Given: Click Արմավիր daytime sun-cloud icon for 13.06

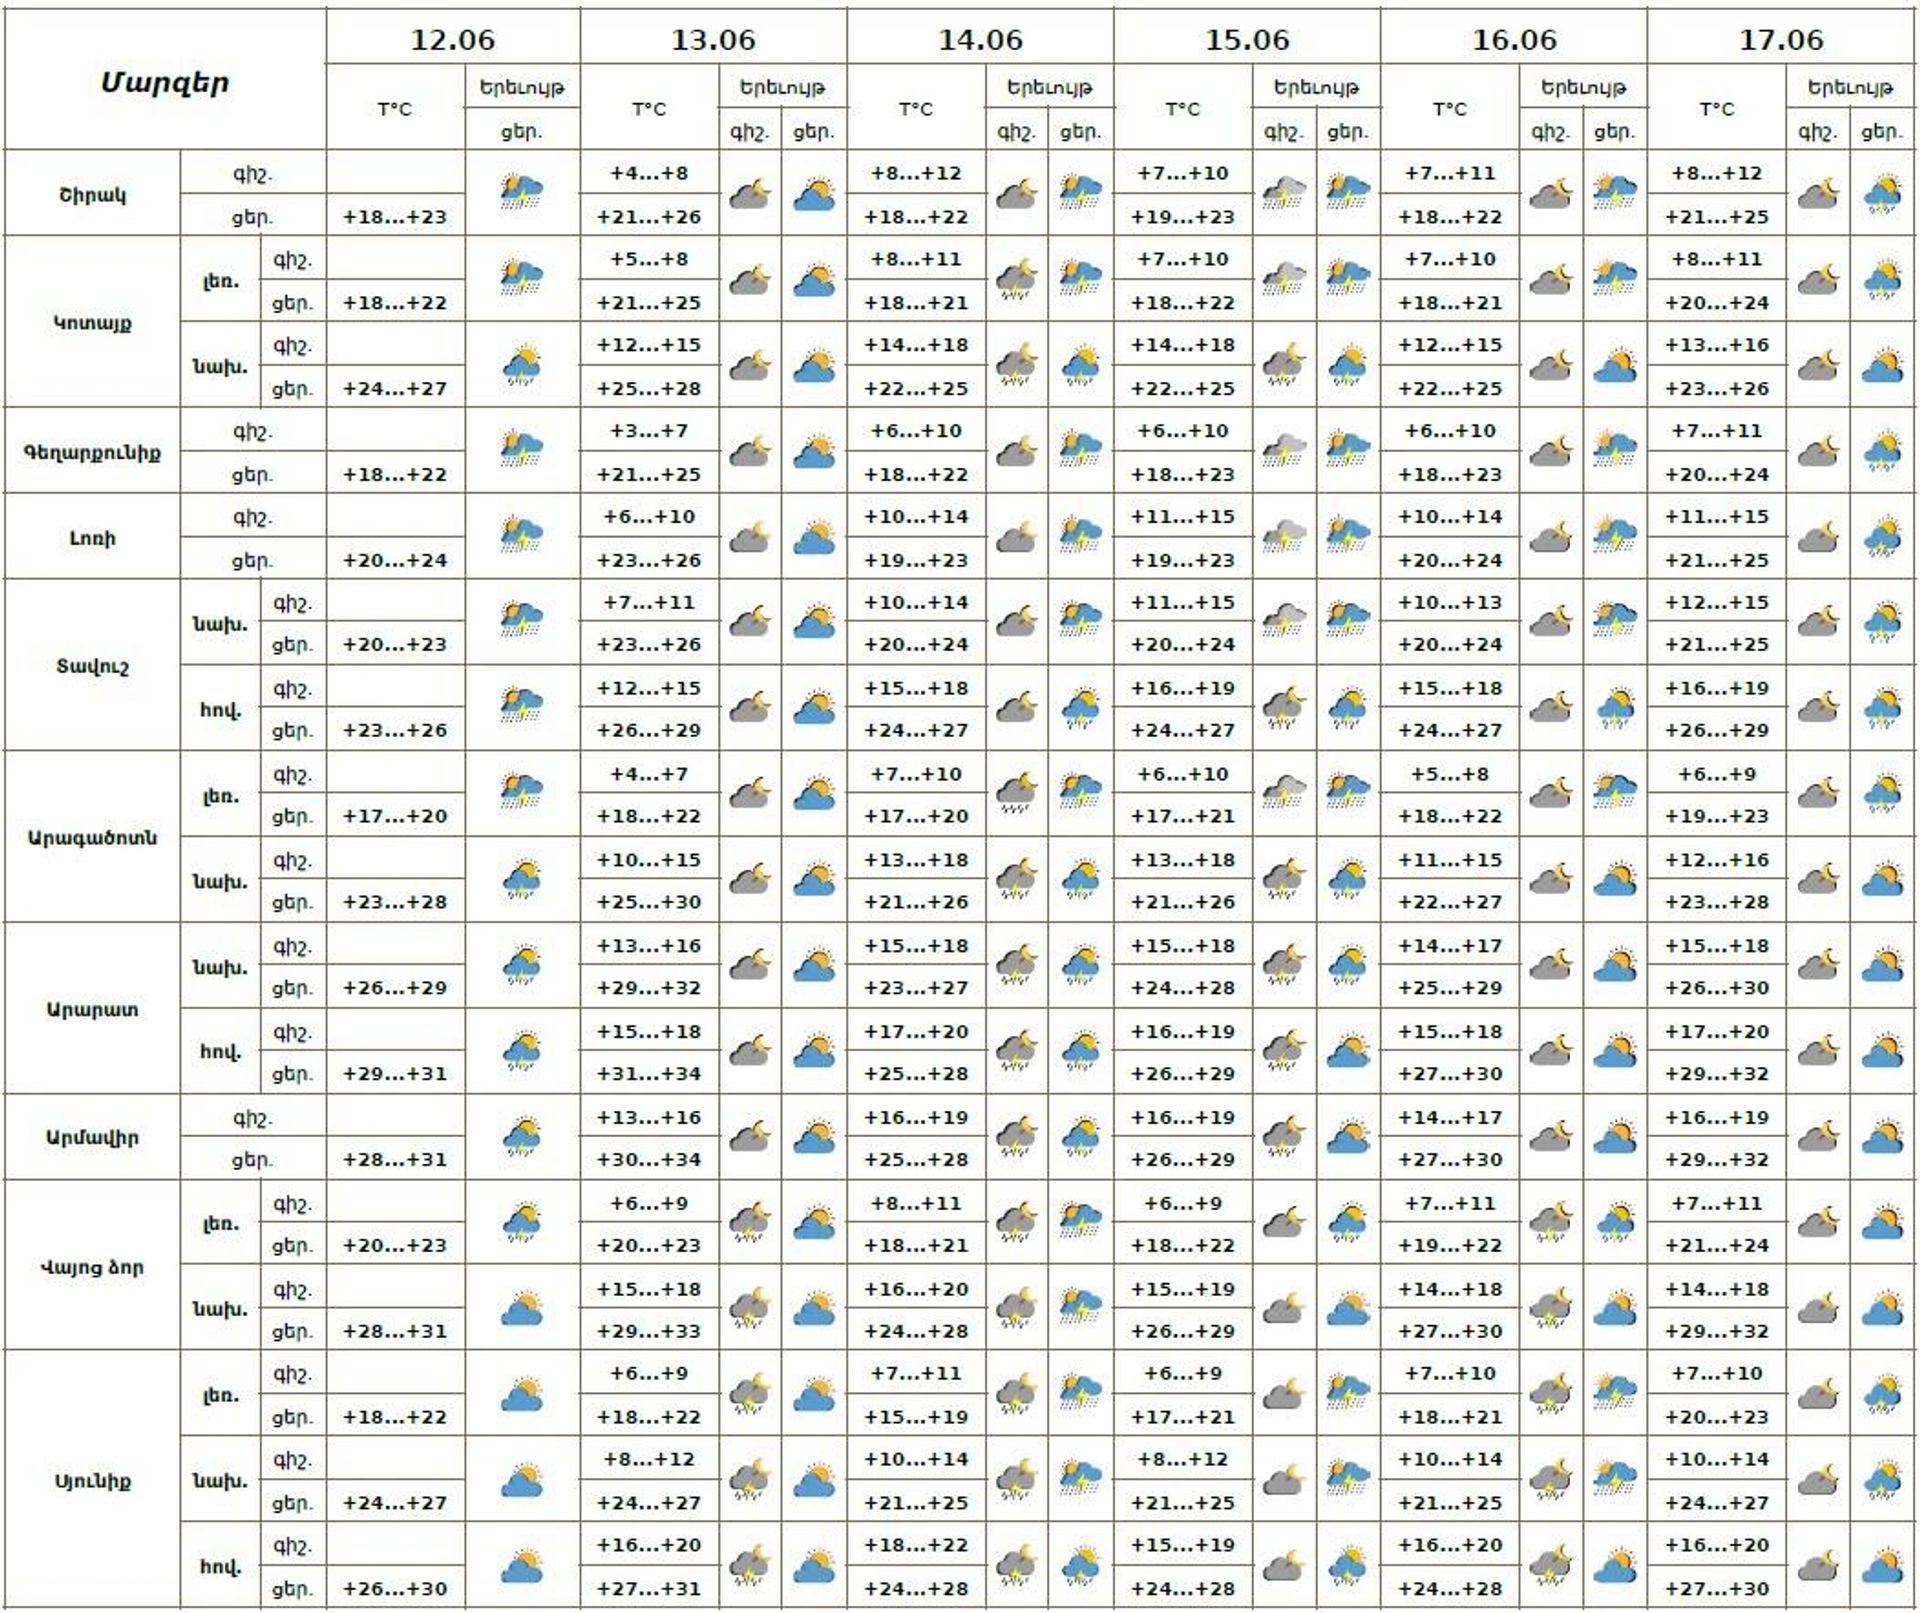Looking at the screenshot, I should point(815,1137).
